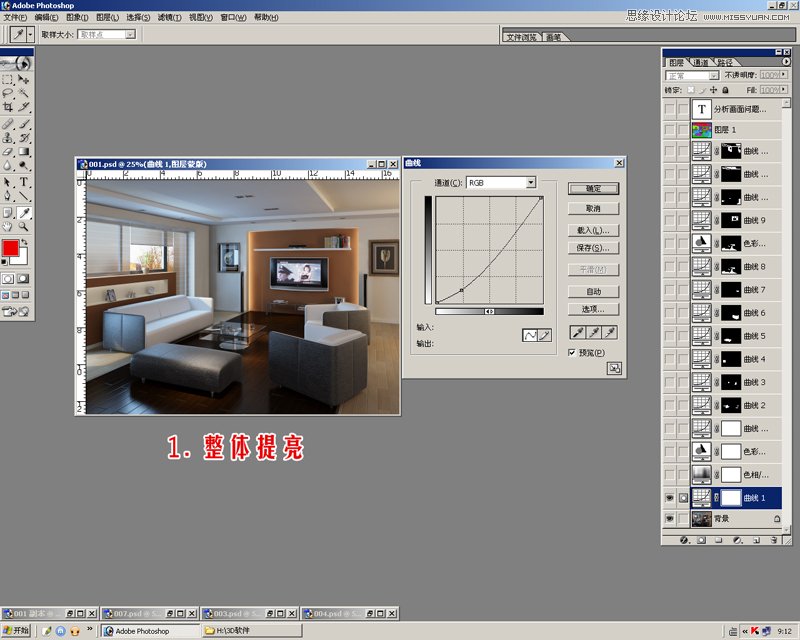This screenshot has width=800, height=640.
Task: Choose the pencil draw-curve mode
Action: (544, 335)
